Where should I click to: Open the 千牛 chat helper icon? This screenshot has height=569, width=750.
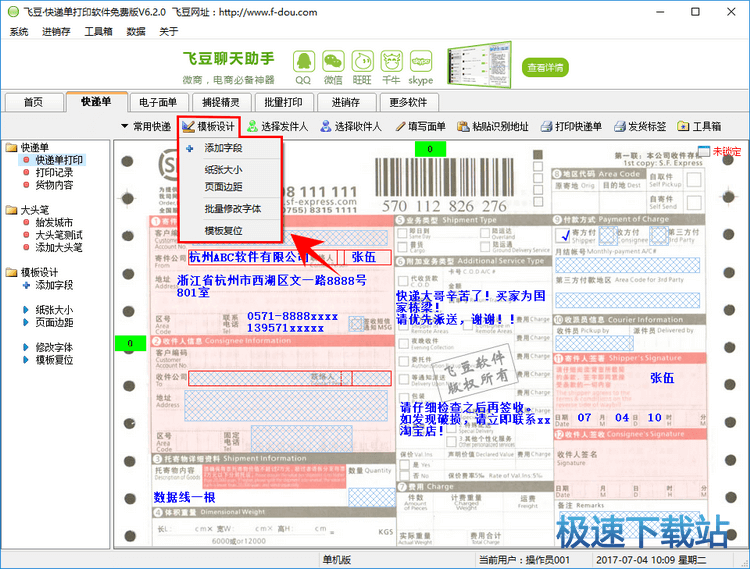pos(391,62)
